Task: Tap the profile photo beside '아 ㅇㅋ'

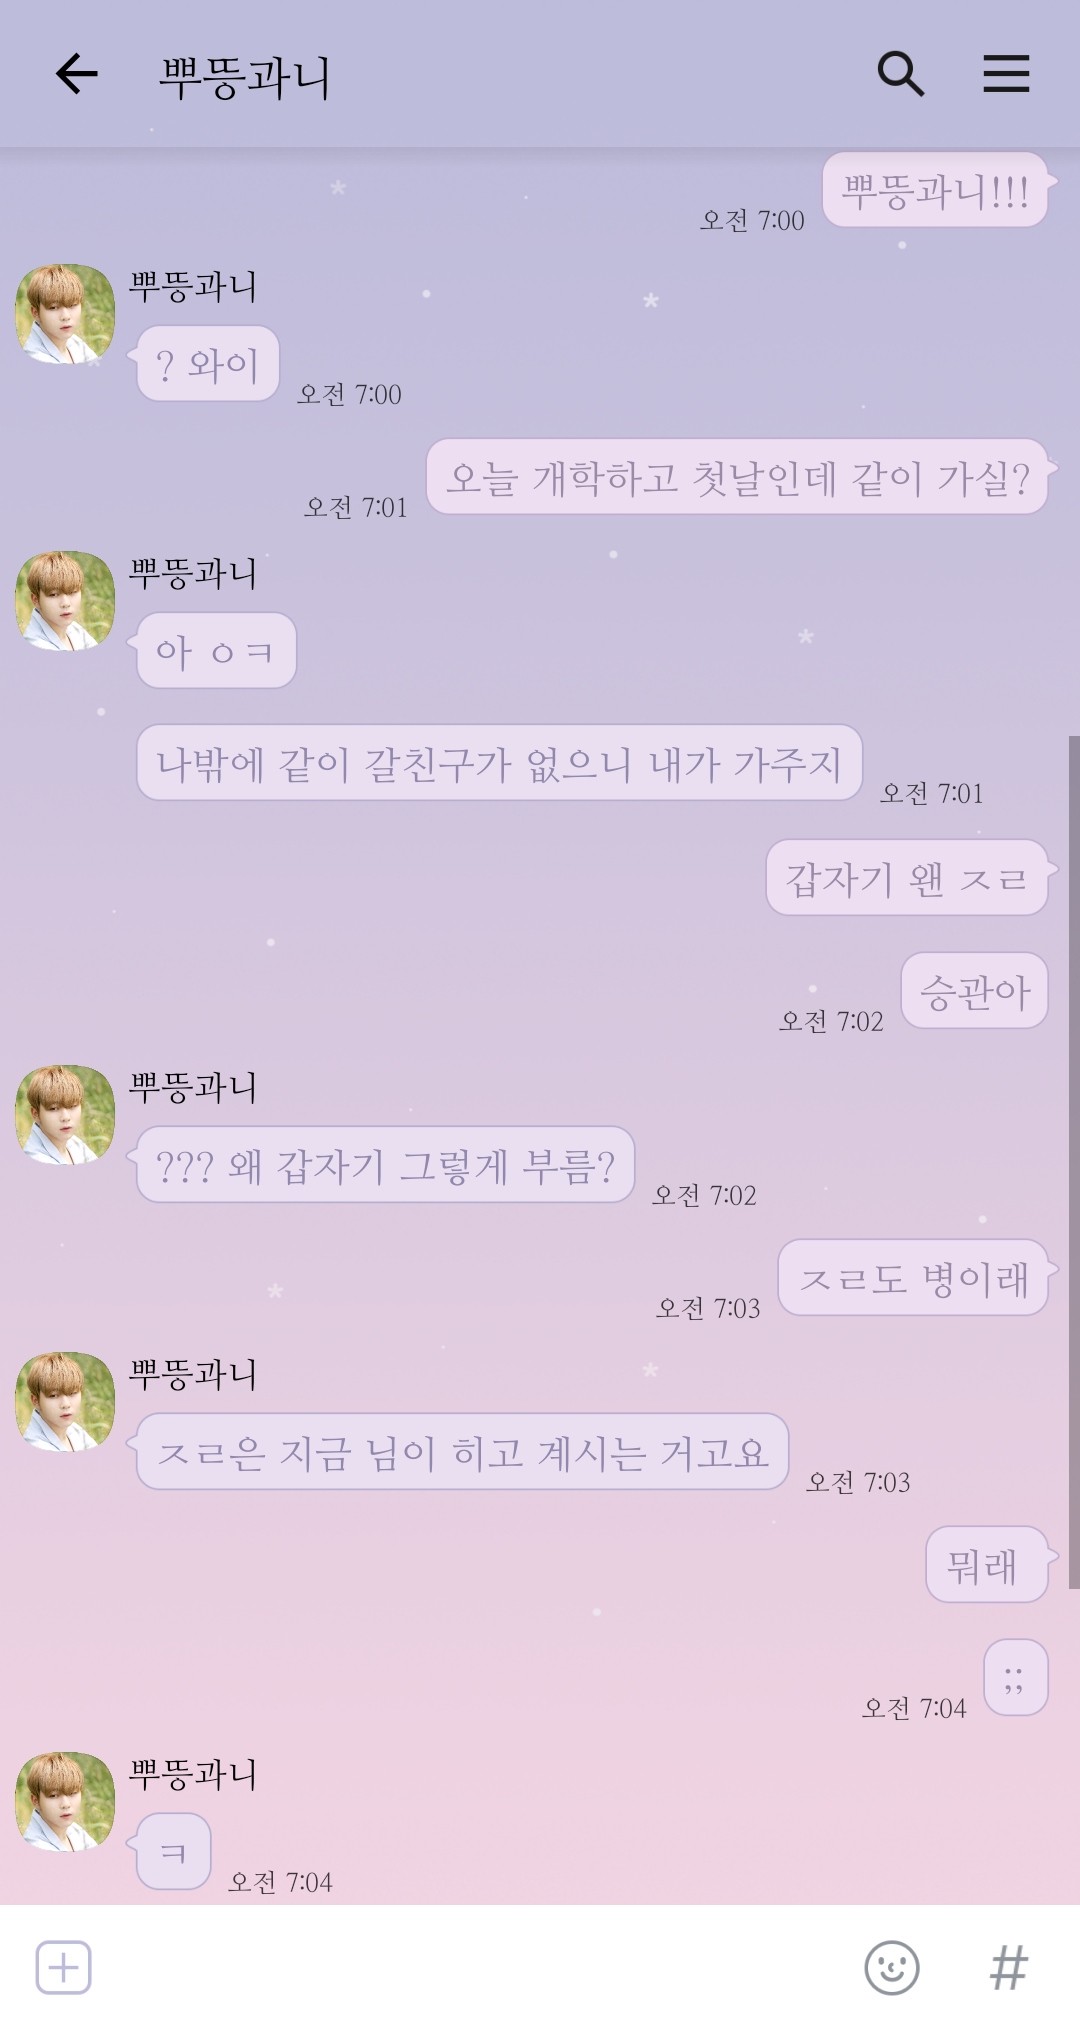Action: click(65, 601)
